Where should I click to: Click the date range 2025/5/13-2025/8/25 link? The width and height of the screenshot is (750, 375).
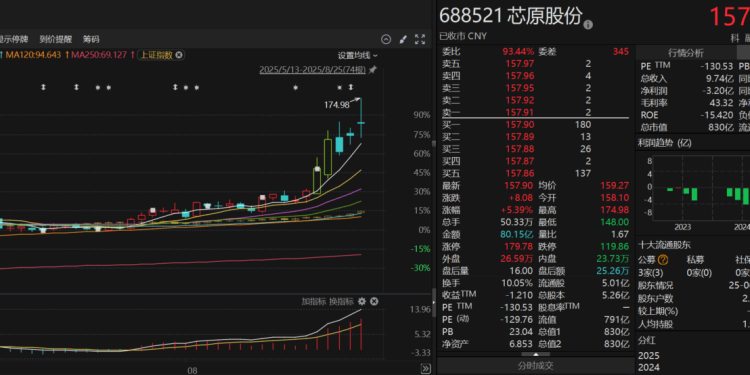[312, 70]
